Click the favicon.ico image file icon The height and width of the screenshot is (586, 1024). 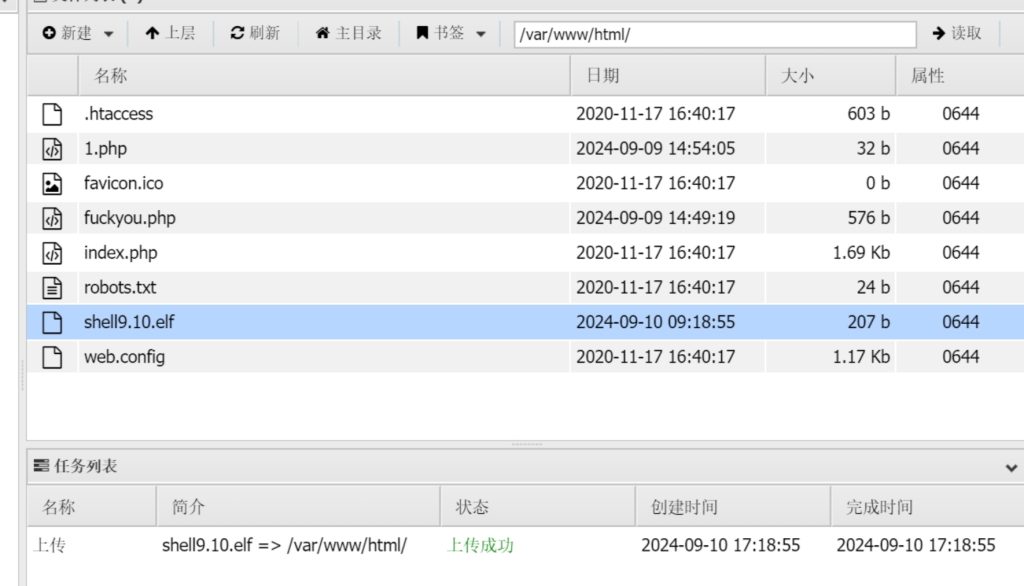click(x=52, y=183)
